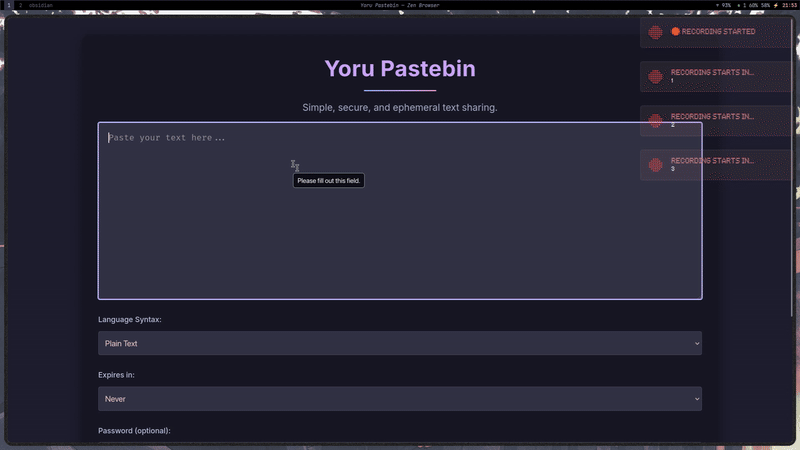
Task: Click the 'Language Syntax:' label
Action: click(x=130, y=319)
